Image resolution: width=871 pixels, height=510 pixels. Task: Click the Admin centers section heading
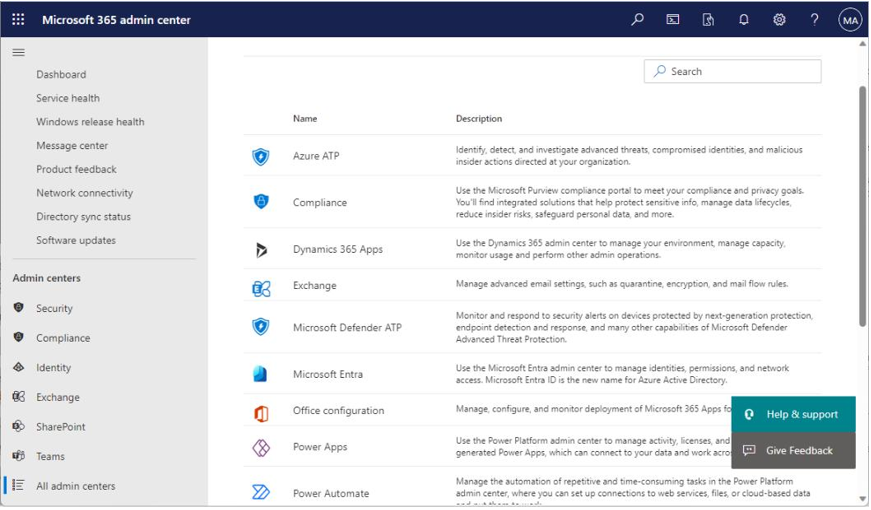coord(47,278)
